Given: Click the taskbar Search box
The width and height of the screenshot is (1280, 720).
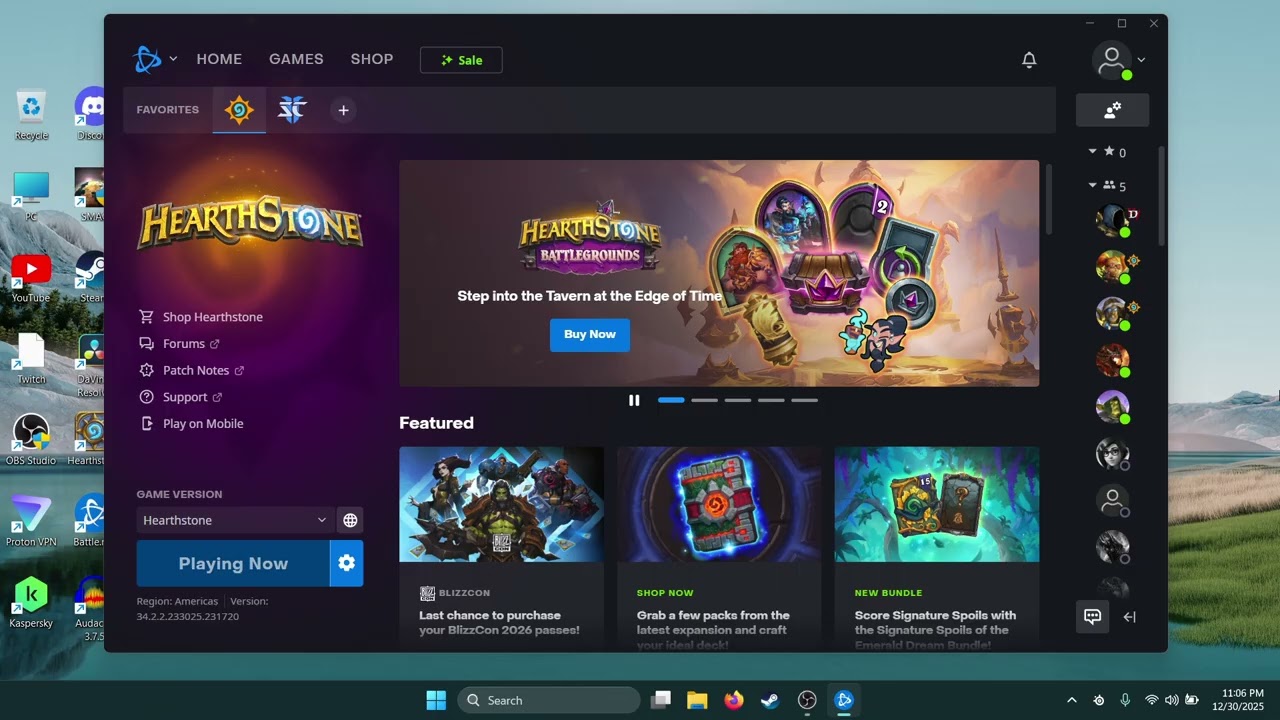Looking at the screenshot, I should (549, 700).
